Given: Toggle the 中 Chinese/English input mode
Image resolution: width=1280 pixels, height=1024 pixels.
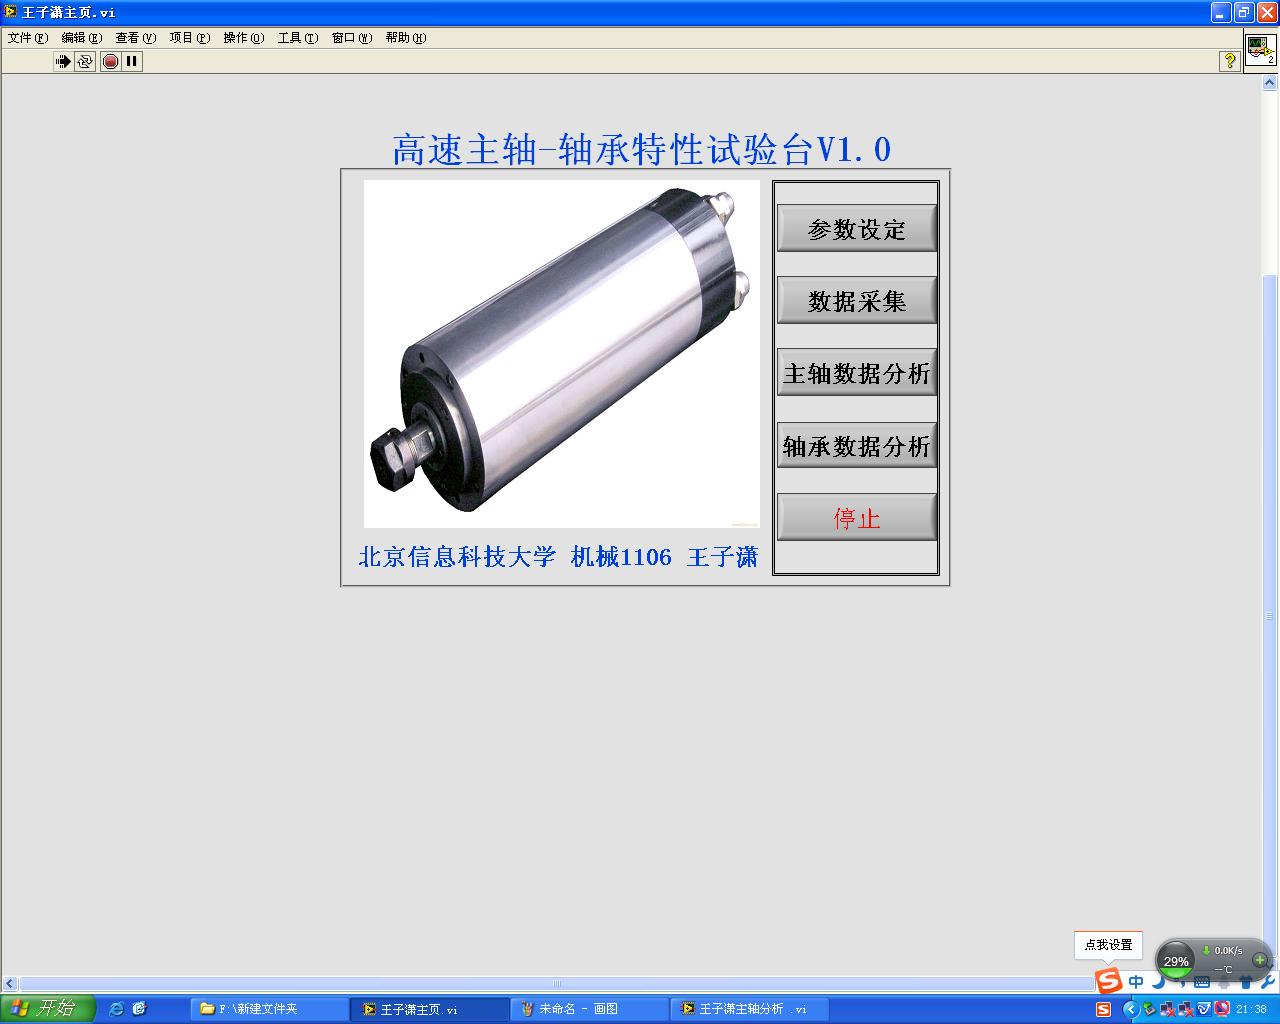Looking at the screenshot, I should click(x=1136, y=982).
